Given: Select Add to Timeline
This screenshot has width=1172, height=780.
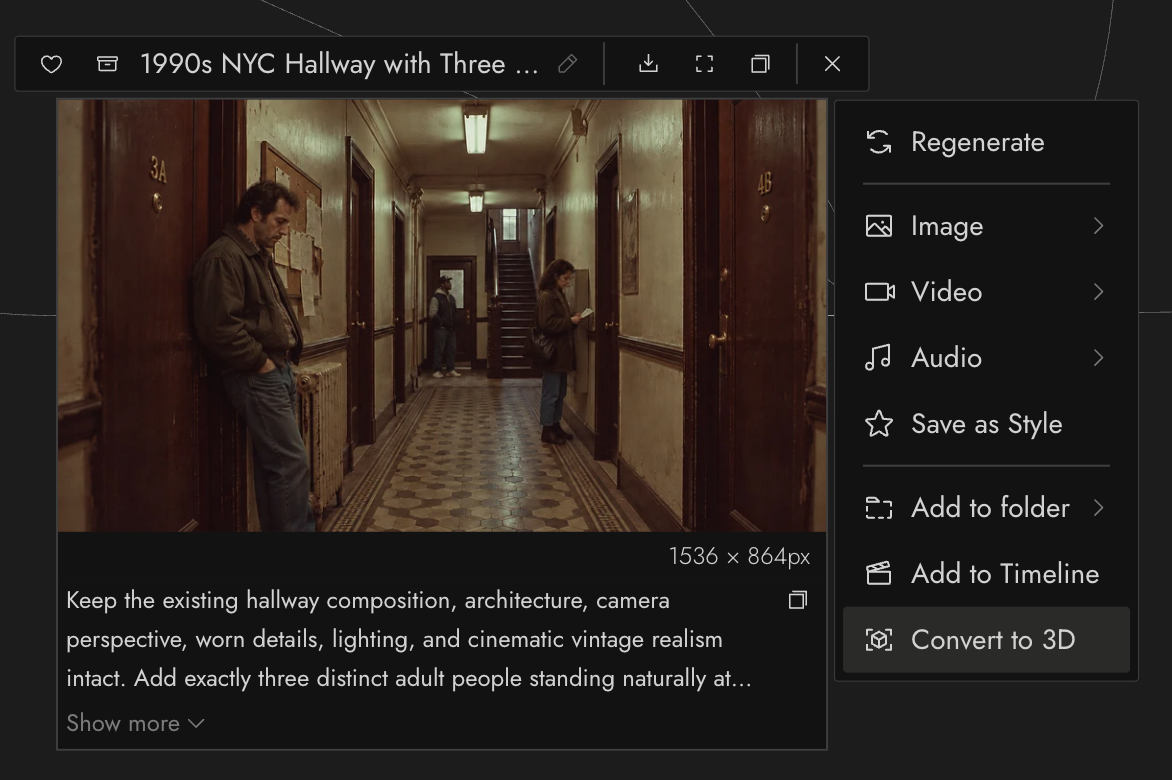Looking at the screenshot, I should [986, 573].
